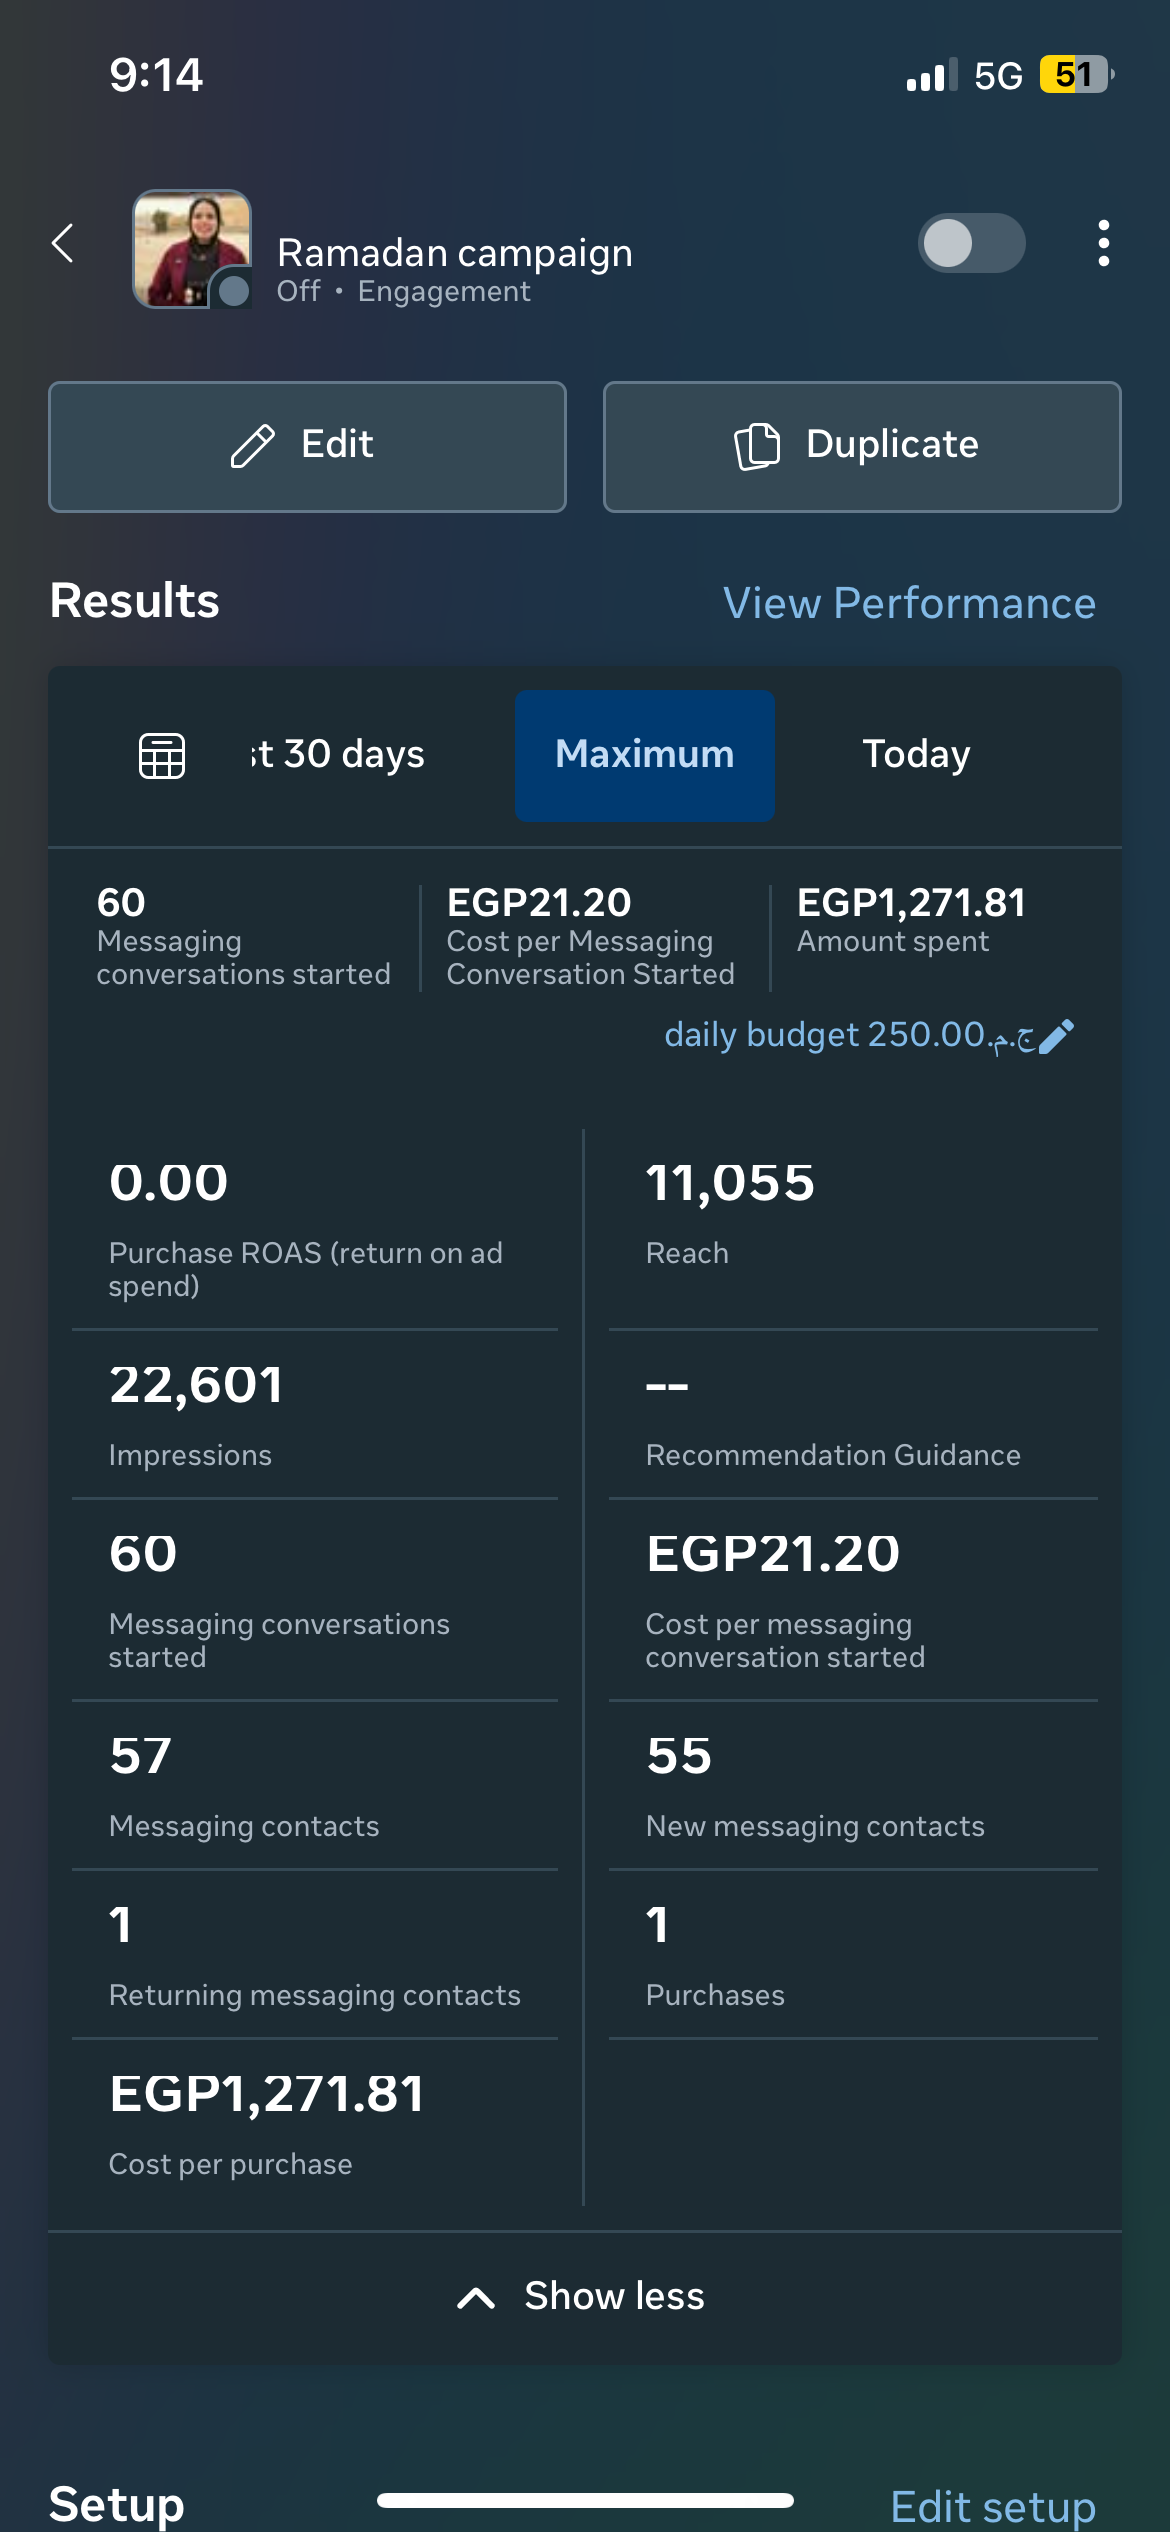Tap the Edit setup link
Image resolution: width=1170 pixels, height=2532 pixels.
(993, 2506)
